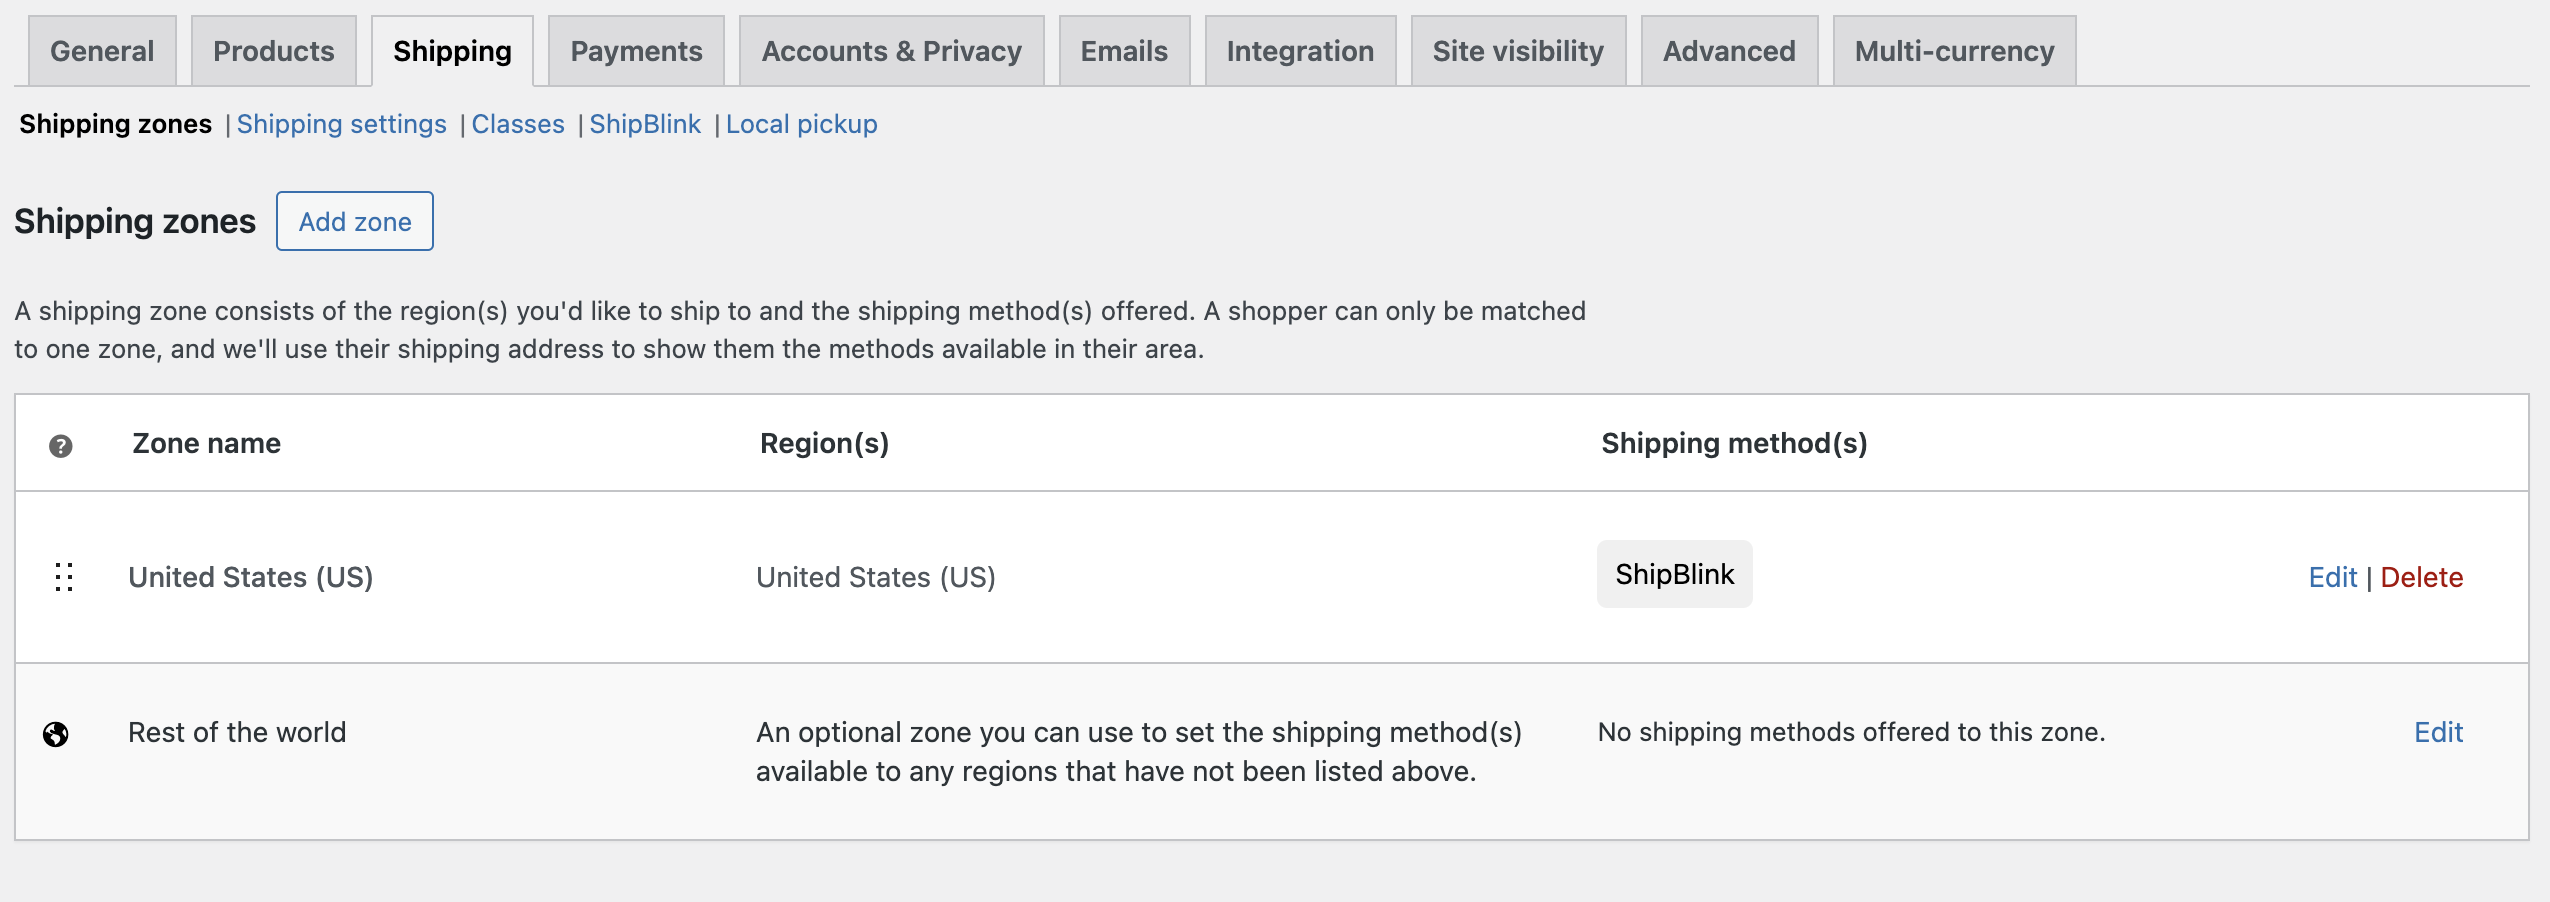Click the Add zone button
The height and width of the screenshot is (902, 2550).
tap(355, 221)
